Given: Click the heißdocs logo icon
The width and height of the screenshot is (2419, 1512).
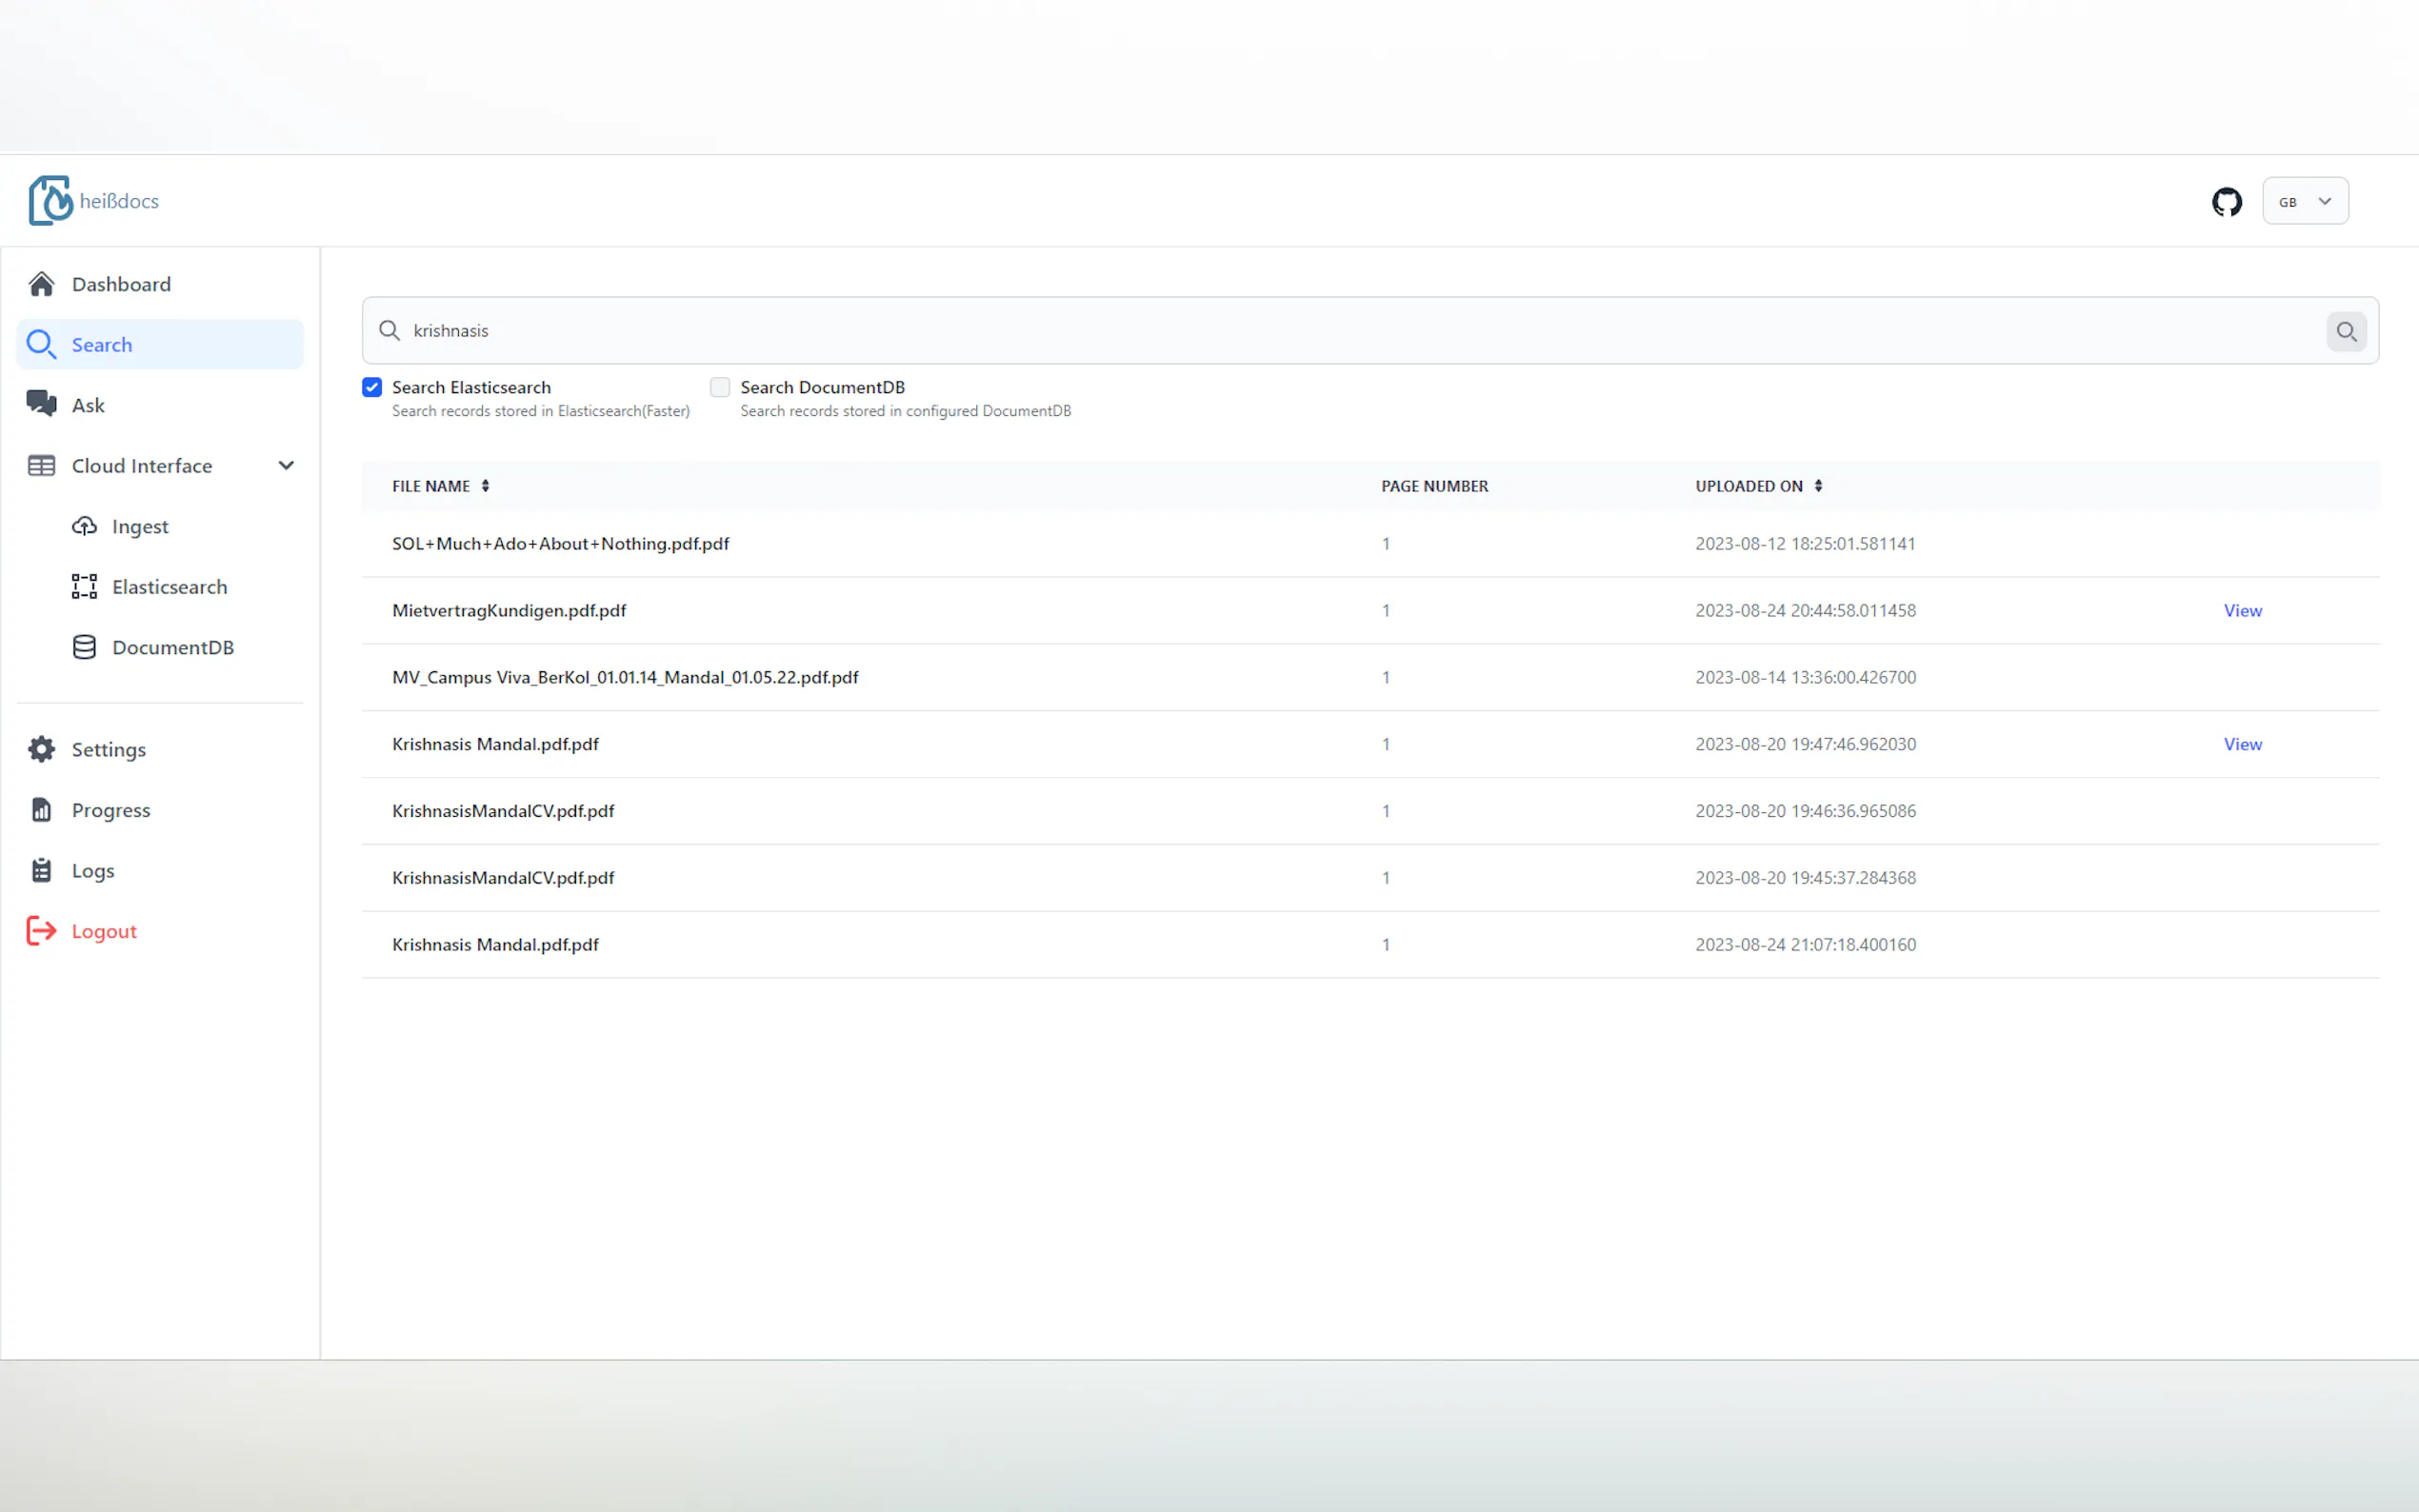Looking at the screenshot, I should coord(50,201).
